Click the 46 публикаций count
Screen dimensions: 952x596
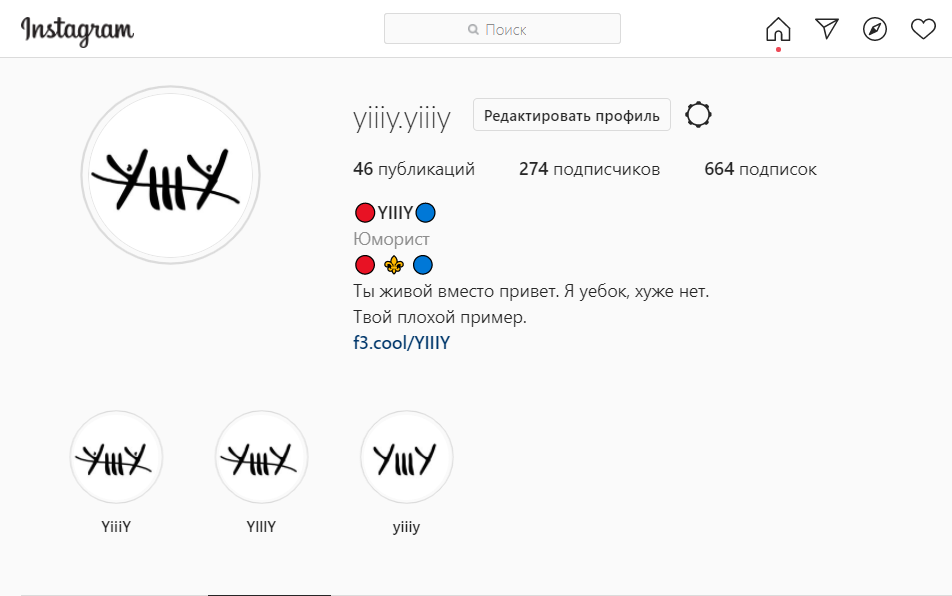click(414, 169)
